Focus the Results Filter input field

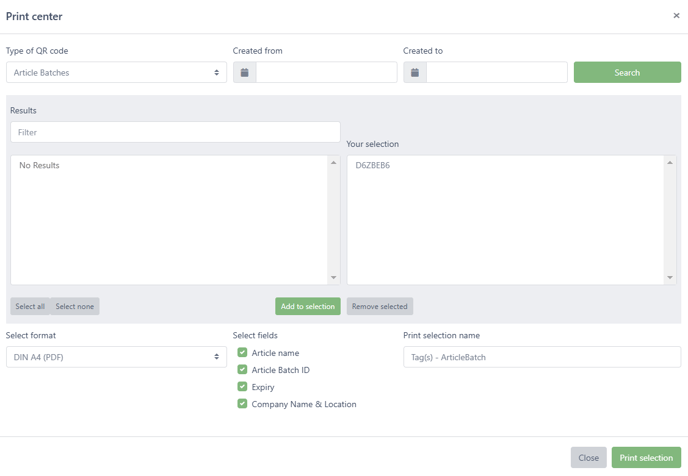click(x=175, y=132)
